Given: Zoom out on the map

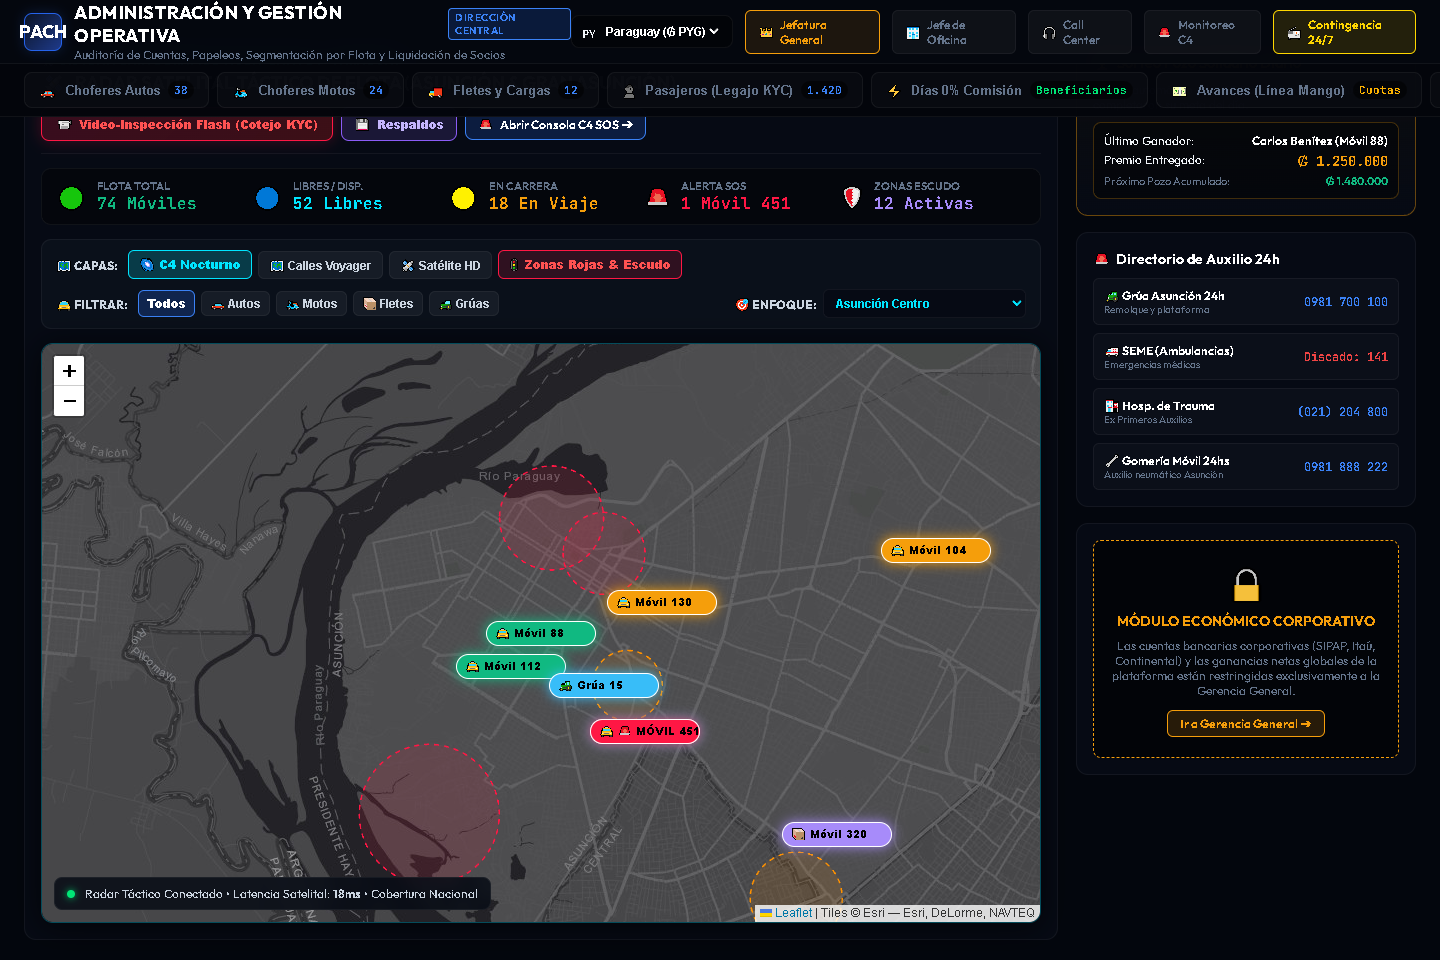Looking at the screenshot, I should (x=69, y=401).
